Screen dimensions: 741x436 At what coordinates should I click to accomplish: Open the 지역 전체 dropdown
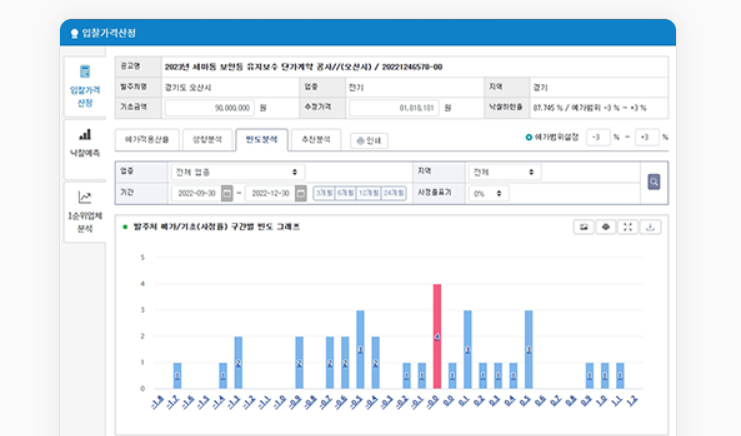[504, 172]
